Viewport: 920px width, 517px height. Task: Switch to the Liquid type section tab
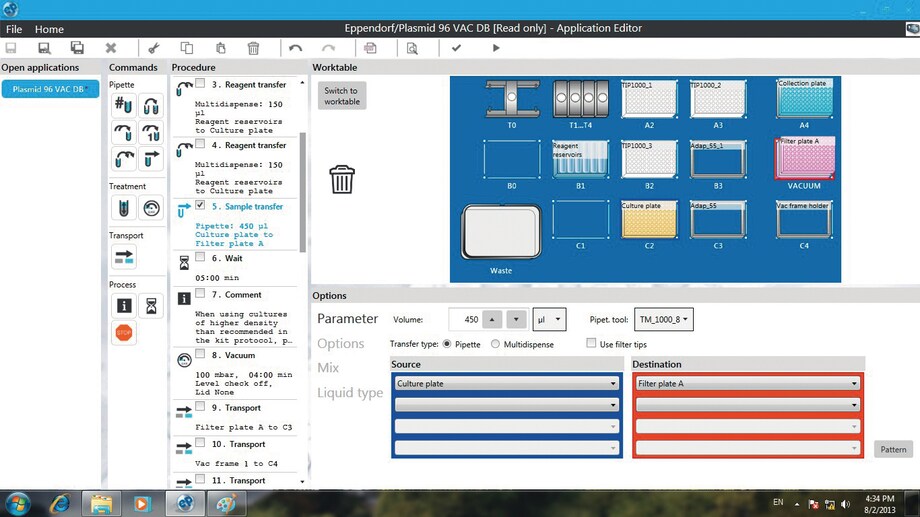[350, 393]
